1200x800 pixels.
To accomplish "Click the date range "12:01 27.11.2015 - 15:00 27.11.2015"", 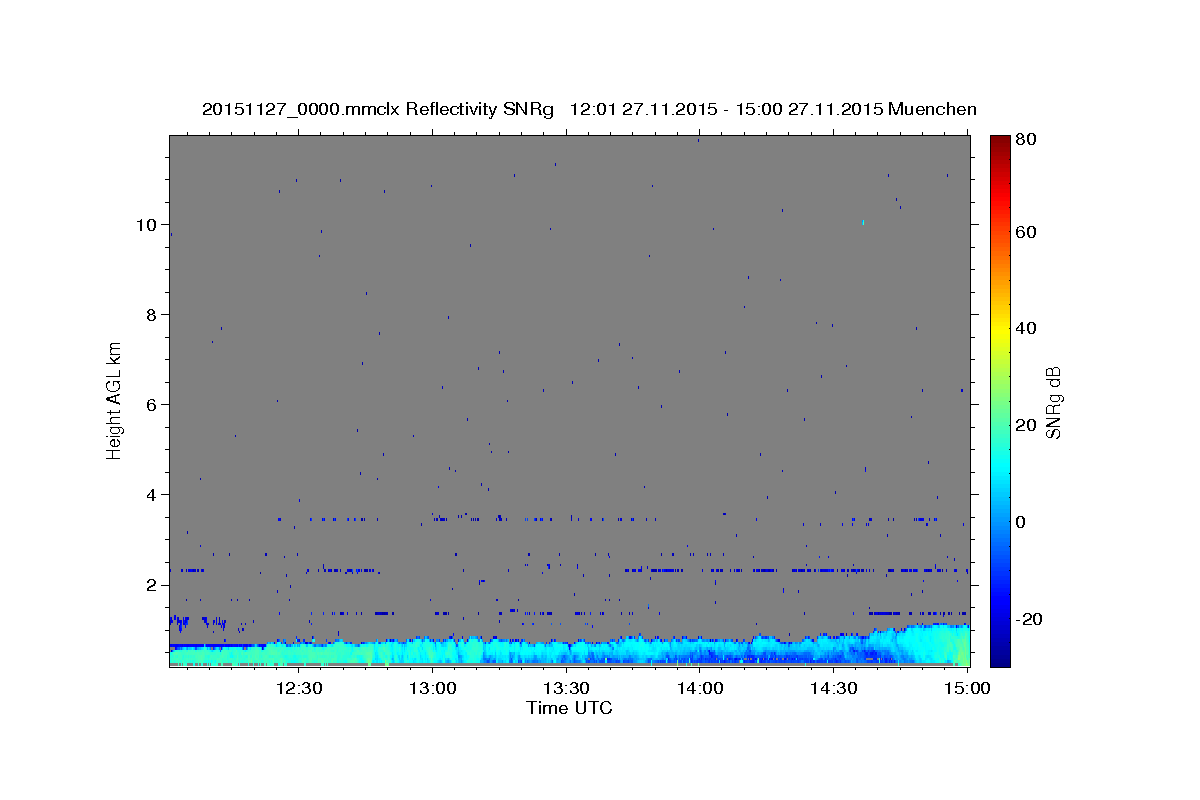I will [x=725, y=109].
